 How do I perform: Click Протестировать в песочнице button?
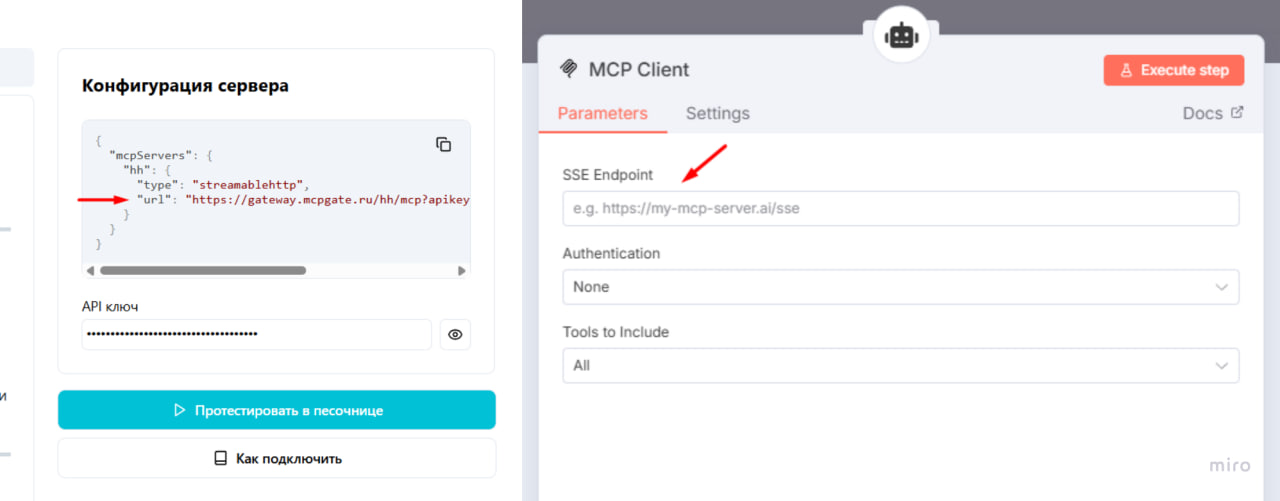coord(277,410)
